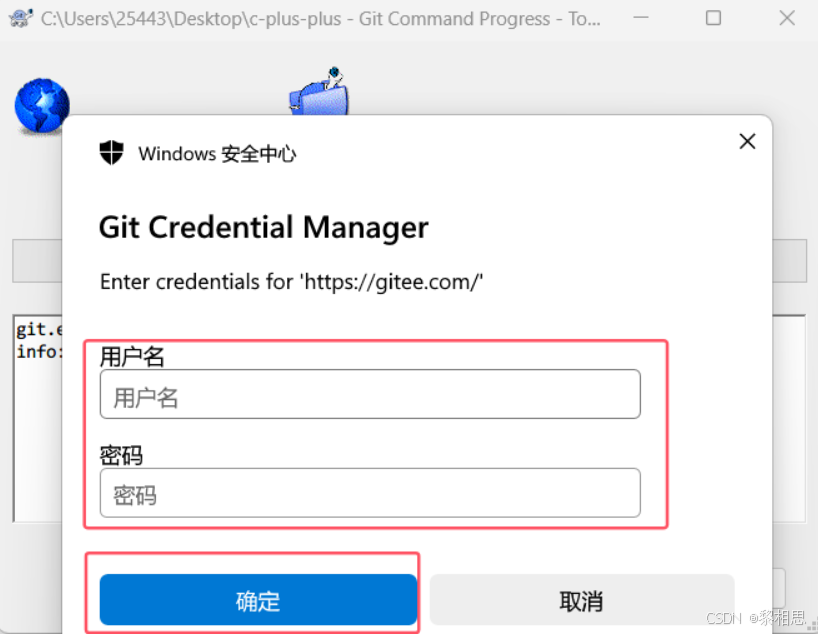Click the gray progress bar behind dialog
This screenshot has width=818, height=634.
pos(38,261)
